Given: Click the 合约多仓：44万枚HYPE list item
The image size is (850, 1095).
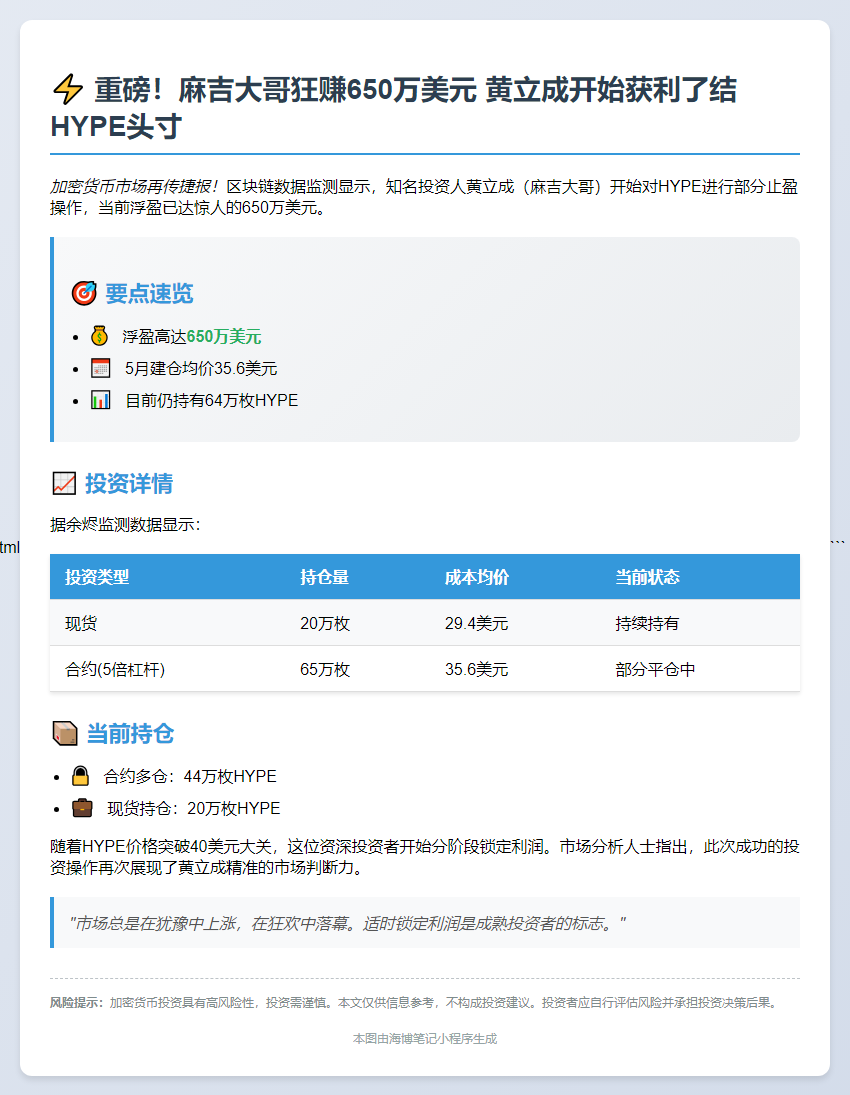Looking at the screenshot, I should coord(190,776).
